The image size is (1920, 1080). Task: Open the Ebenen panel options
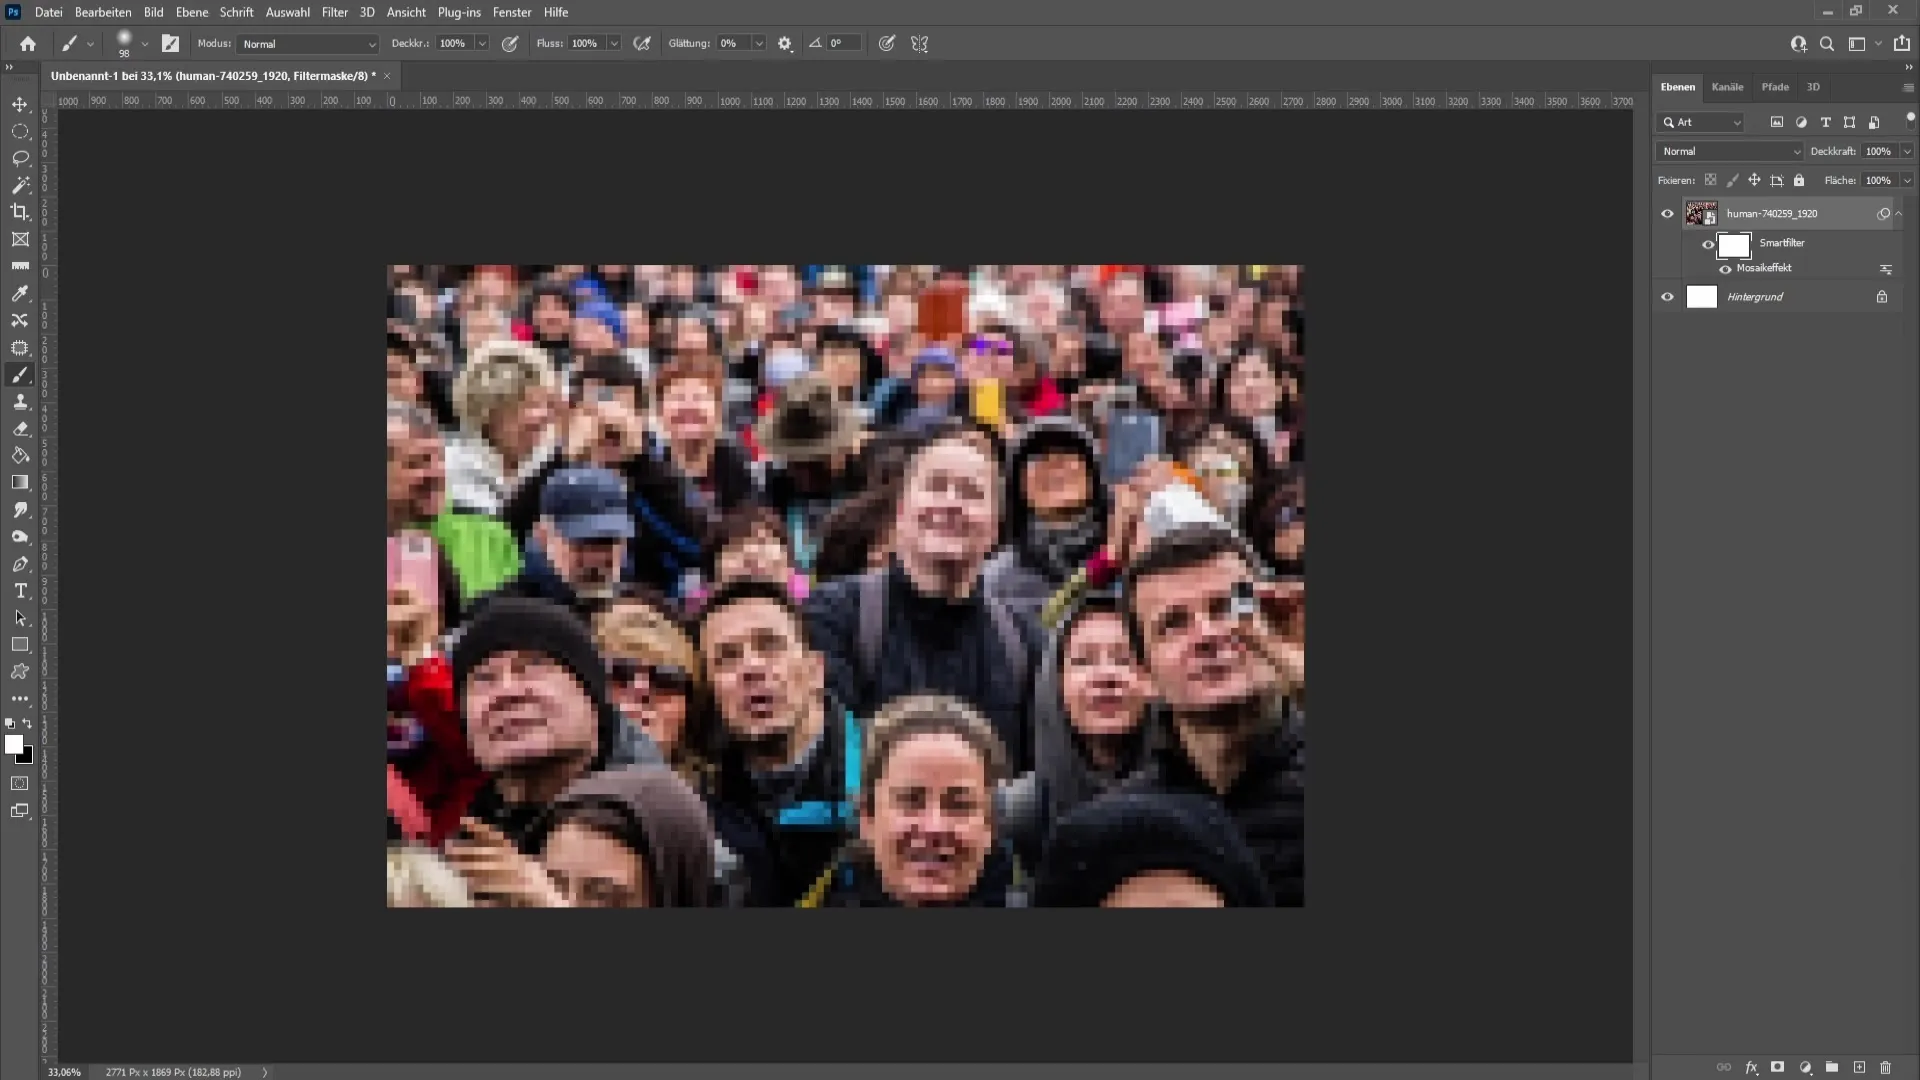click(1908, 86)
